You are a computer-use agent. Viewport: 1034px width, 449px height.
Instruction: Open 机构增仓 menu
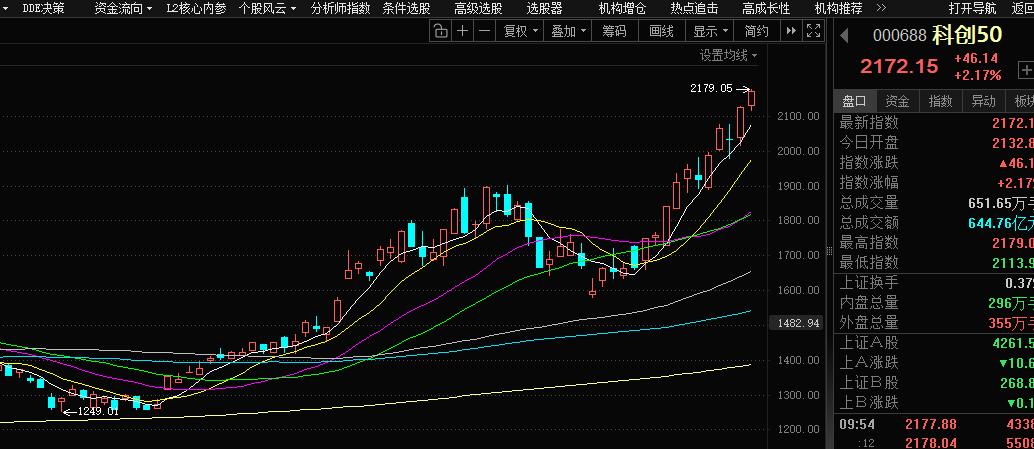622,9
